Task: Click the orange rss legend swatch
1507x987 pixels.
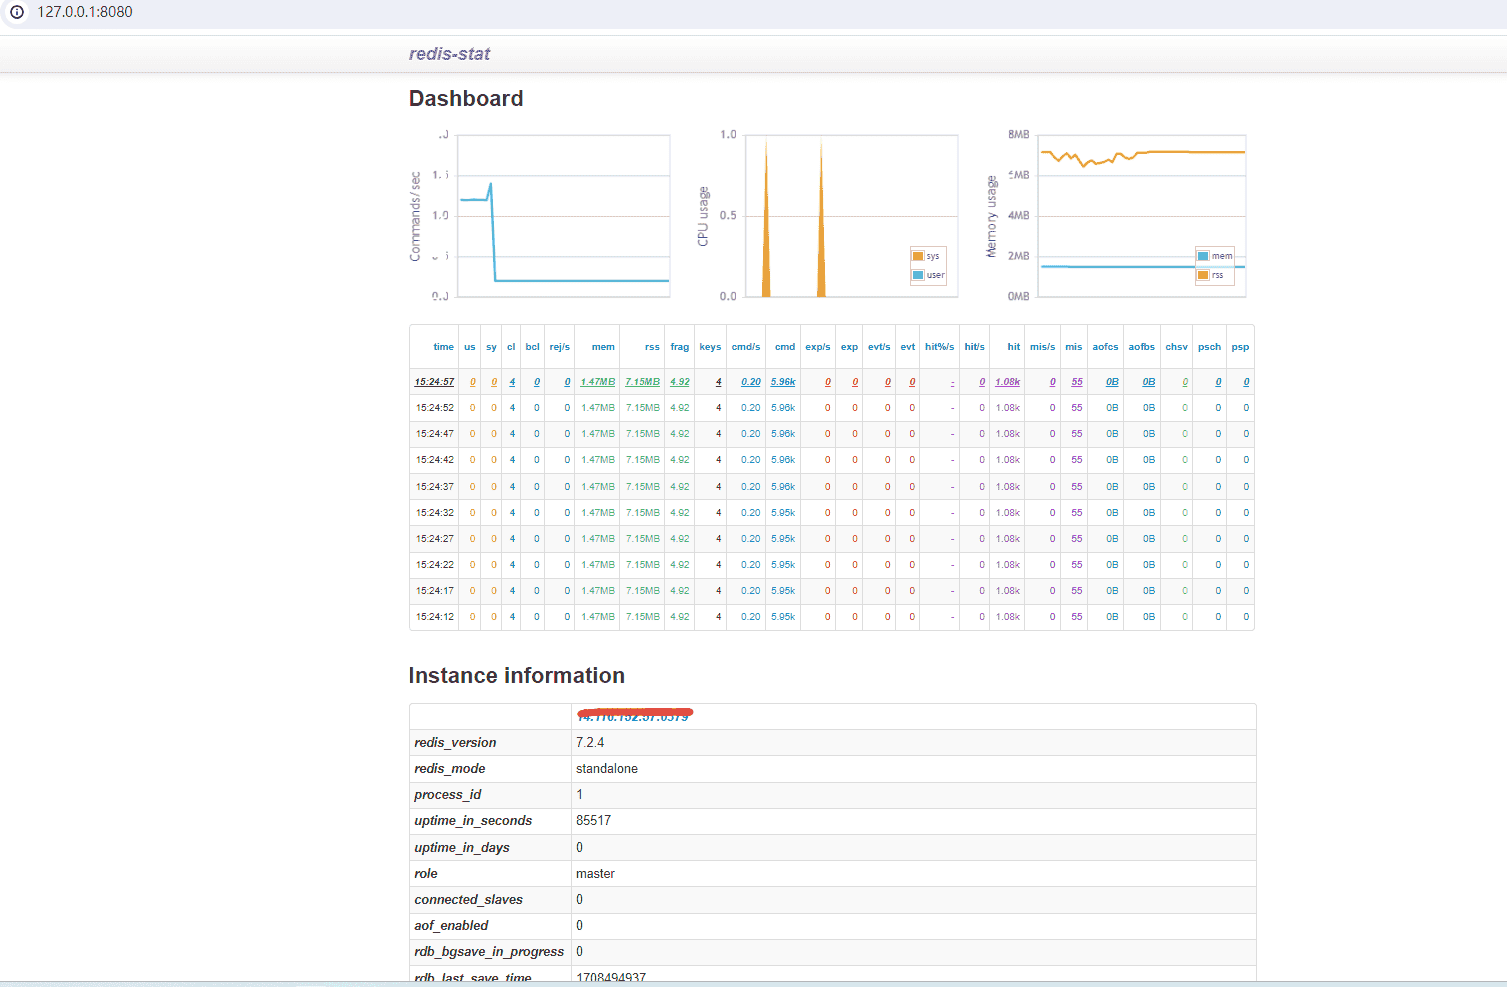Action: coord(1203,275)
